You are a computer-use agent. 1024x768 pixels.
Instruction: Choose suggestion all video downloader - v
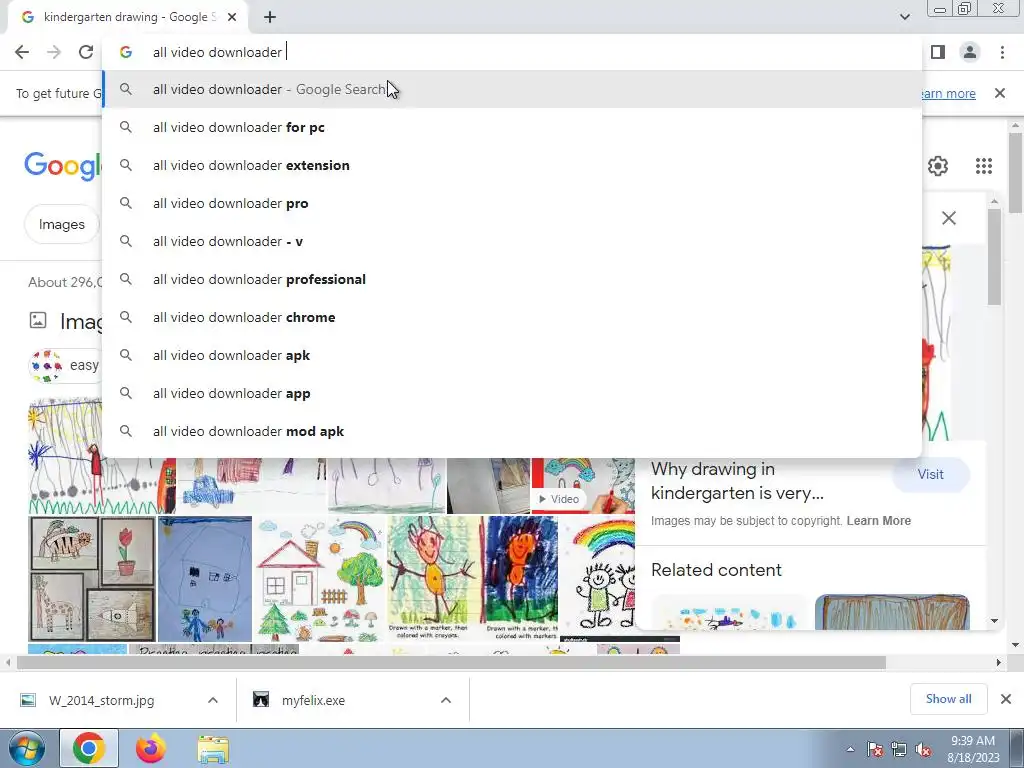pos(512,241)
